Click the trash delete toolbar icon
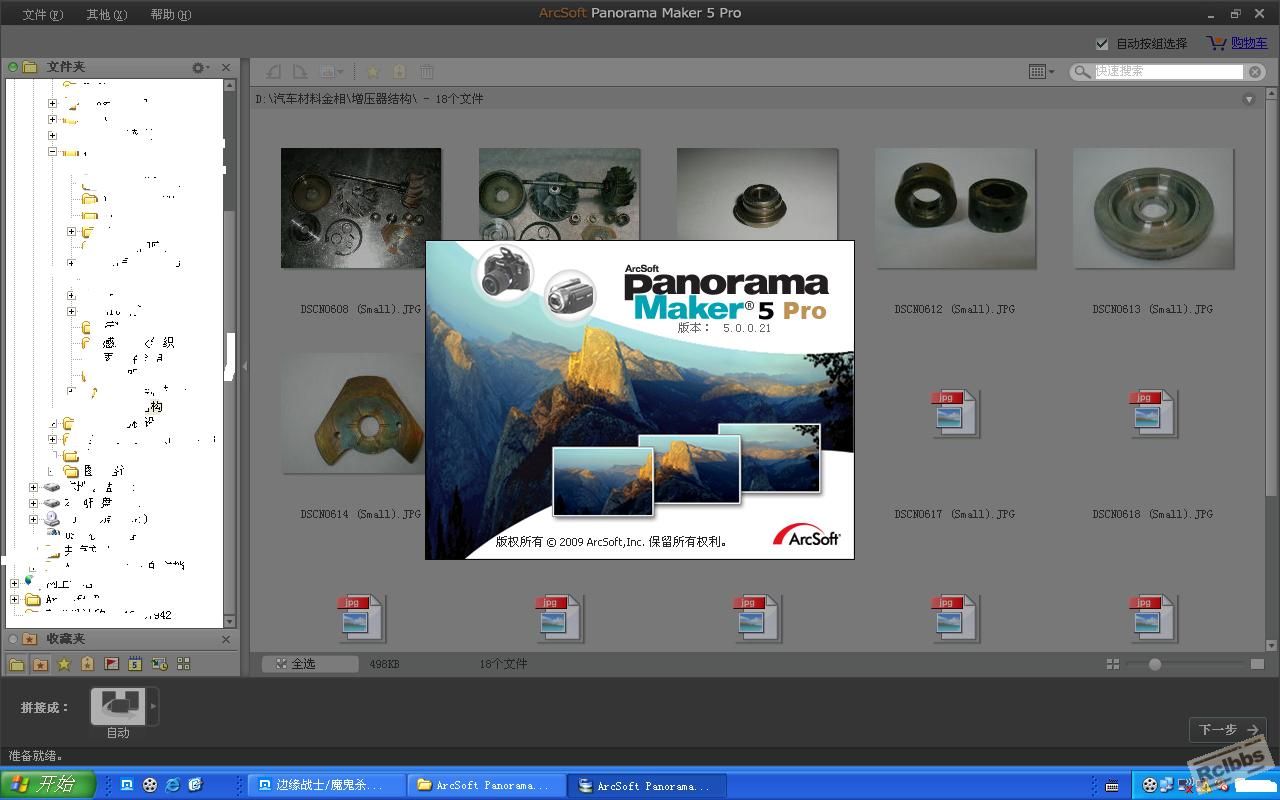 pyautogui.click(x=427, y=72)
